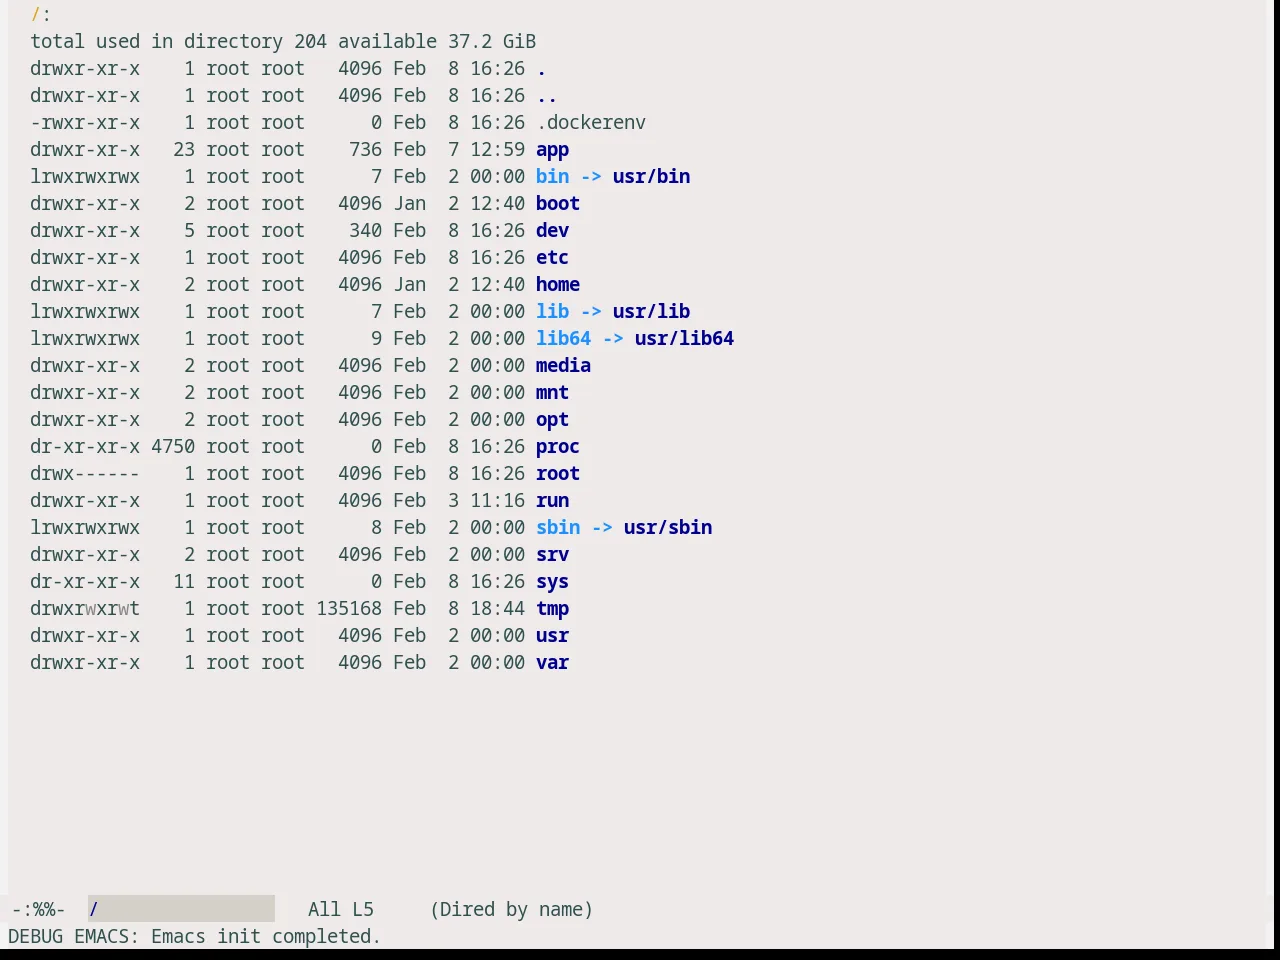Viewport: 1280px width, 960px height.
Task: Click the drwx------ permissions string
Action: [85, 474]
